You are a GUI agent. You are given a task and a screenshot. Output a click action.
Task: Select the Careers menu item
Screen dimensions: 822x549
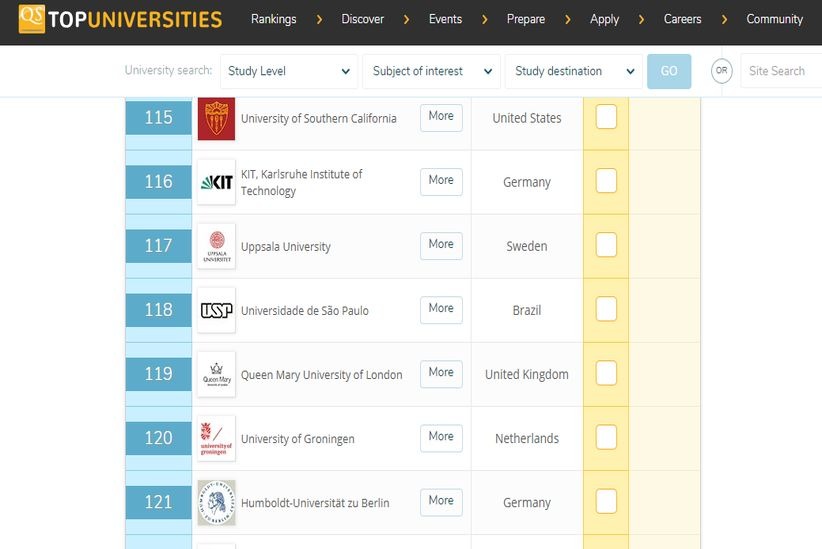(682, 19)
